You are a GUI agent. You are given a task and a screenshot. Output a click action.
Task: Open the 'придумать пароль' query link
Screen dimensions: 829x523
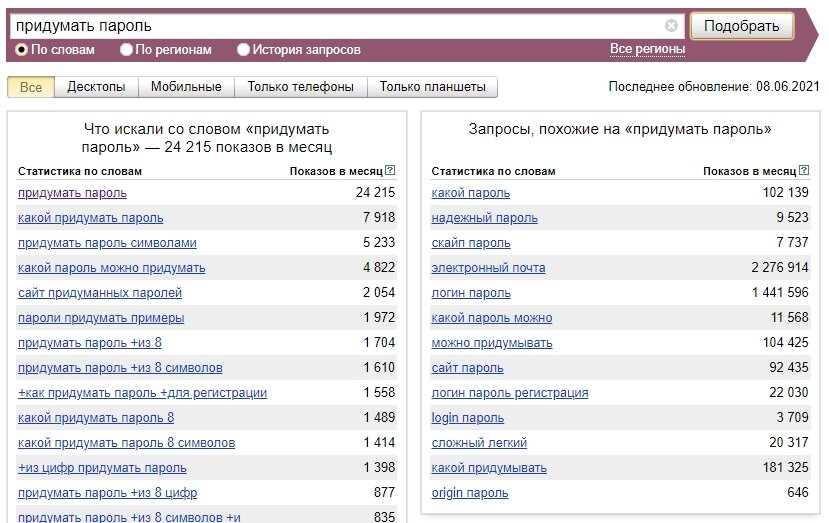click(72, 193)
